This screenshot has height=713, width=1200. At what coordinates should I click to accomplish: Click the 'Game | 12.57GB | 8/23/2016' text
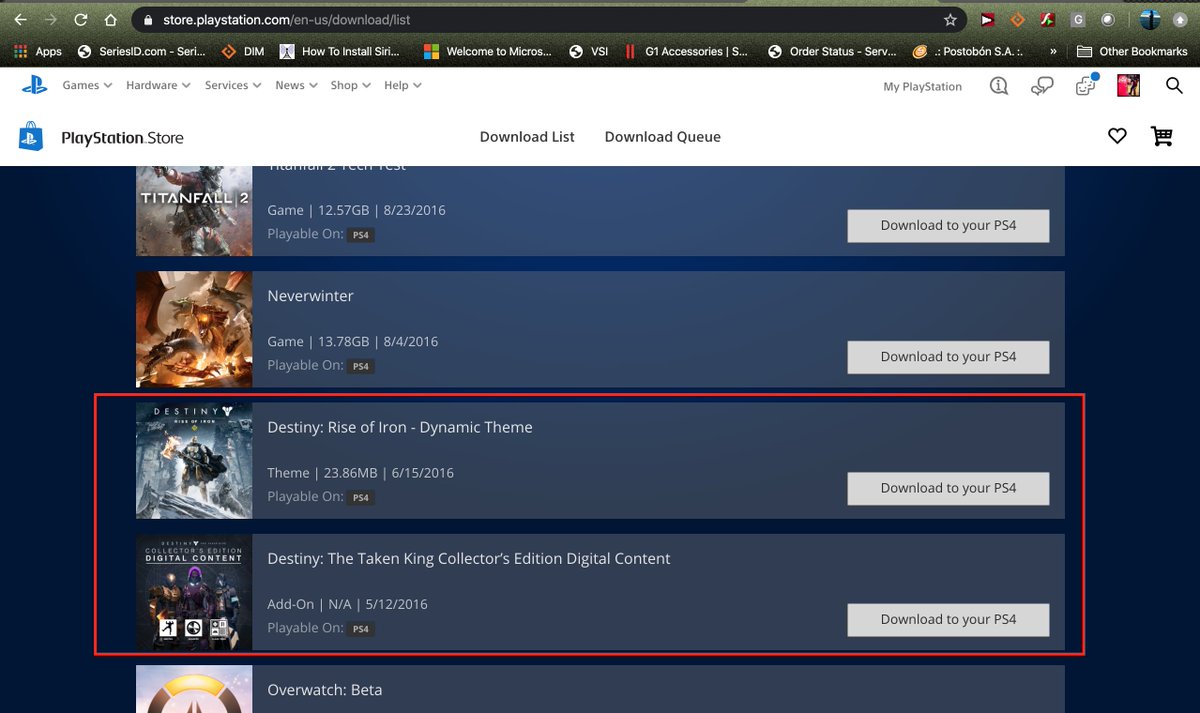356,211
